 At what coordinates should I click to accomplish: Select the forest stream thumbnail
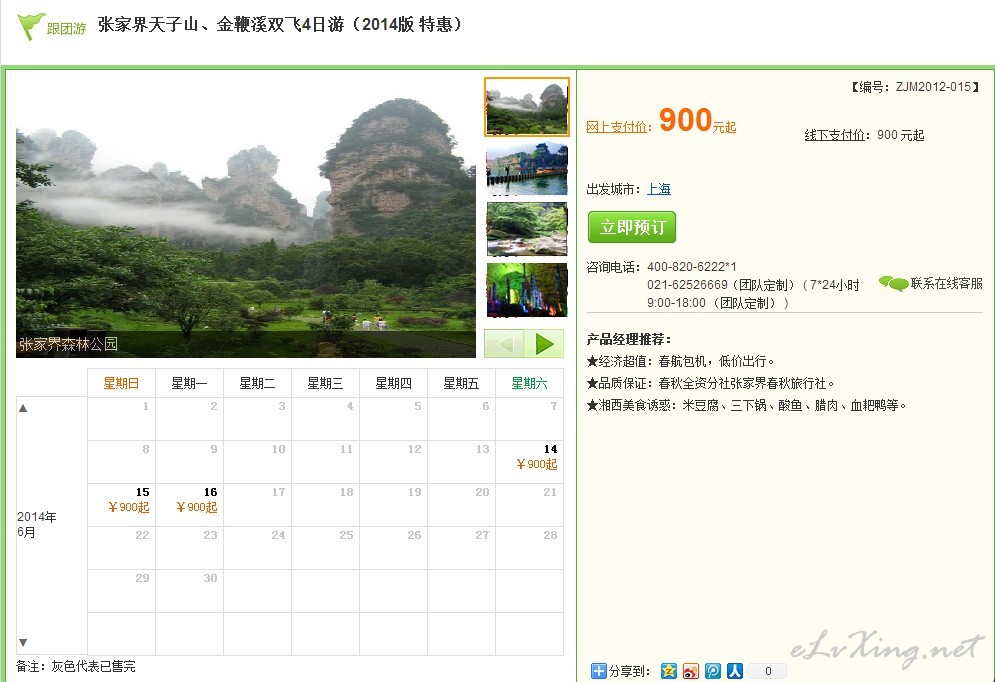pyautogui.click(x=527, y=229)
